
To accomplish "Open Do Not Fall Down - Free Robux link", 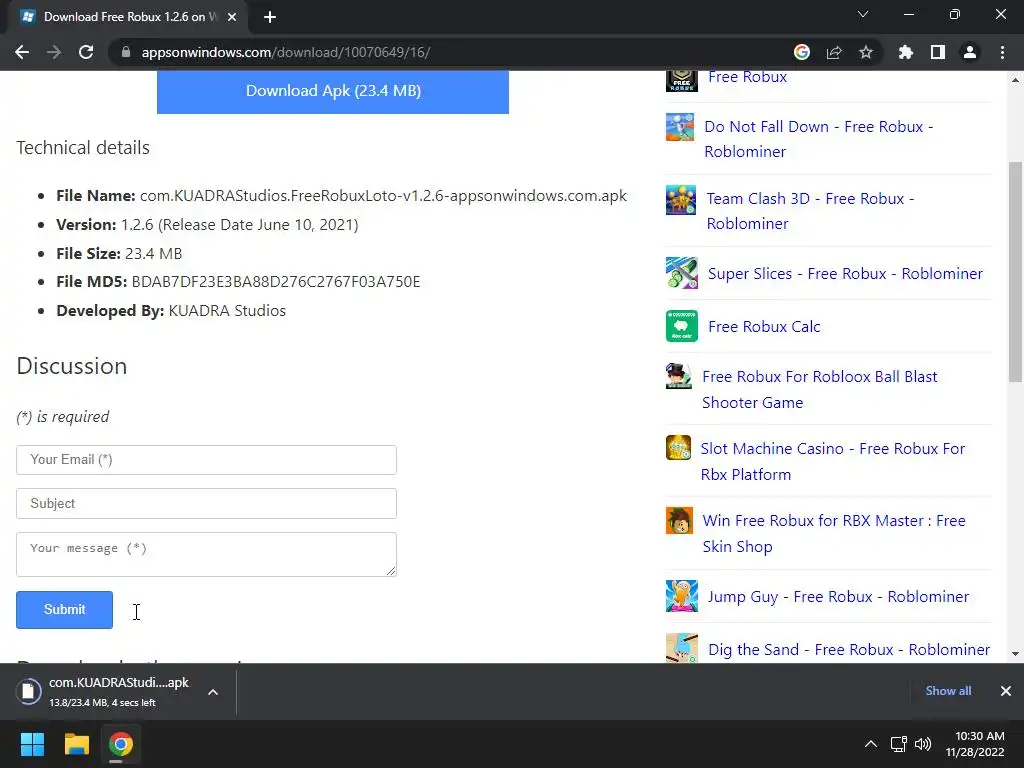I will [x=818, y=139].
